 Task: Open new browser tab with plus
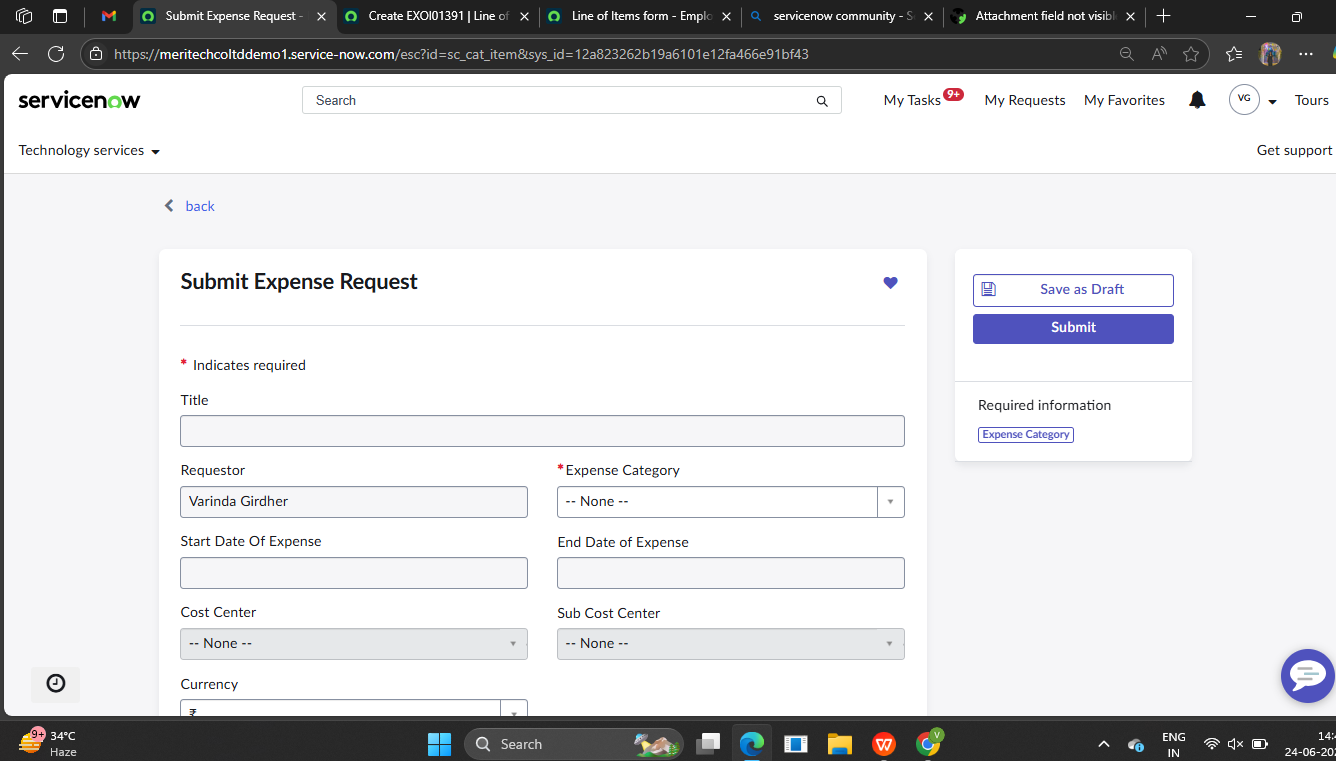[1163, 16]
